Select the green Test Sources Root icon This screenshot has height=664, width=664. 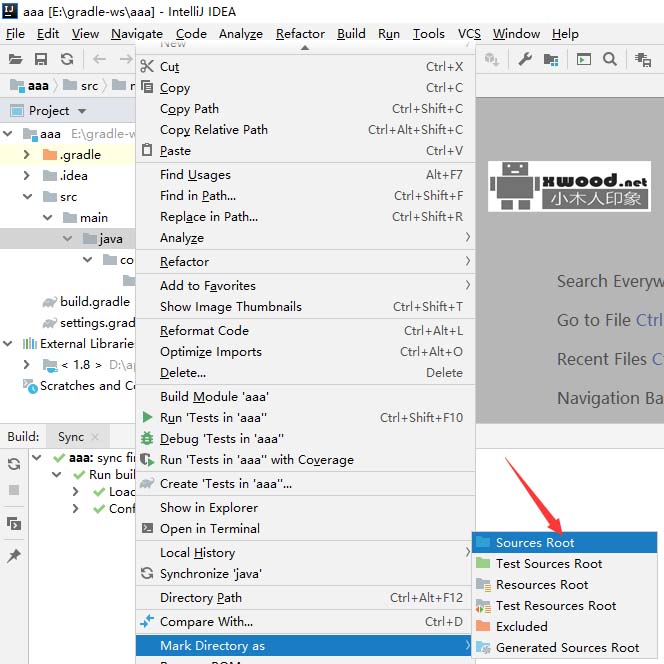coord(483,563)
